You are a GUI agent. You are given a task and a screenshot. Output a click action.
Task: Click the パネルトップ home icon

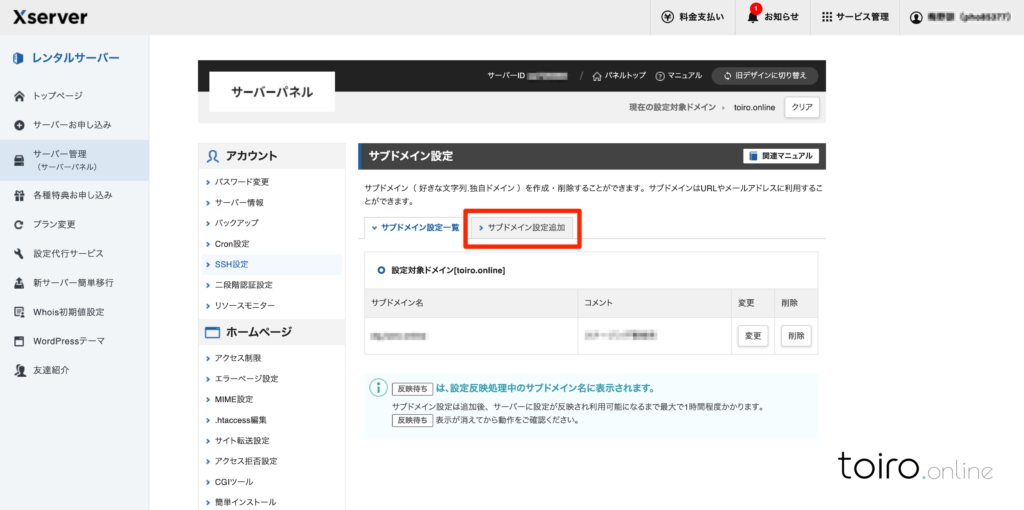[x=597, y=76]
